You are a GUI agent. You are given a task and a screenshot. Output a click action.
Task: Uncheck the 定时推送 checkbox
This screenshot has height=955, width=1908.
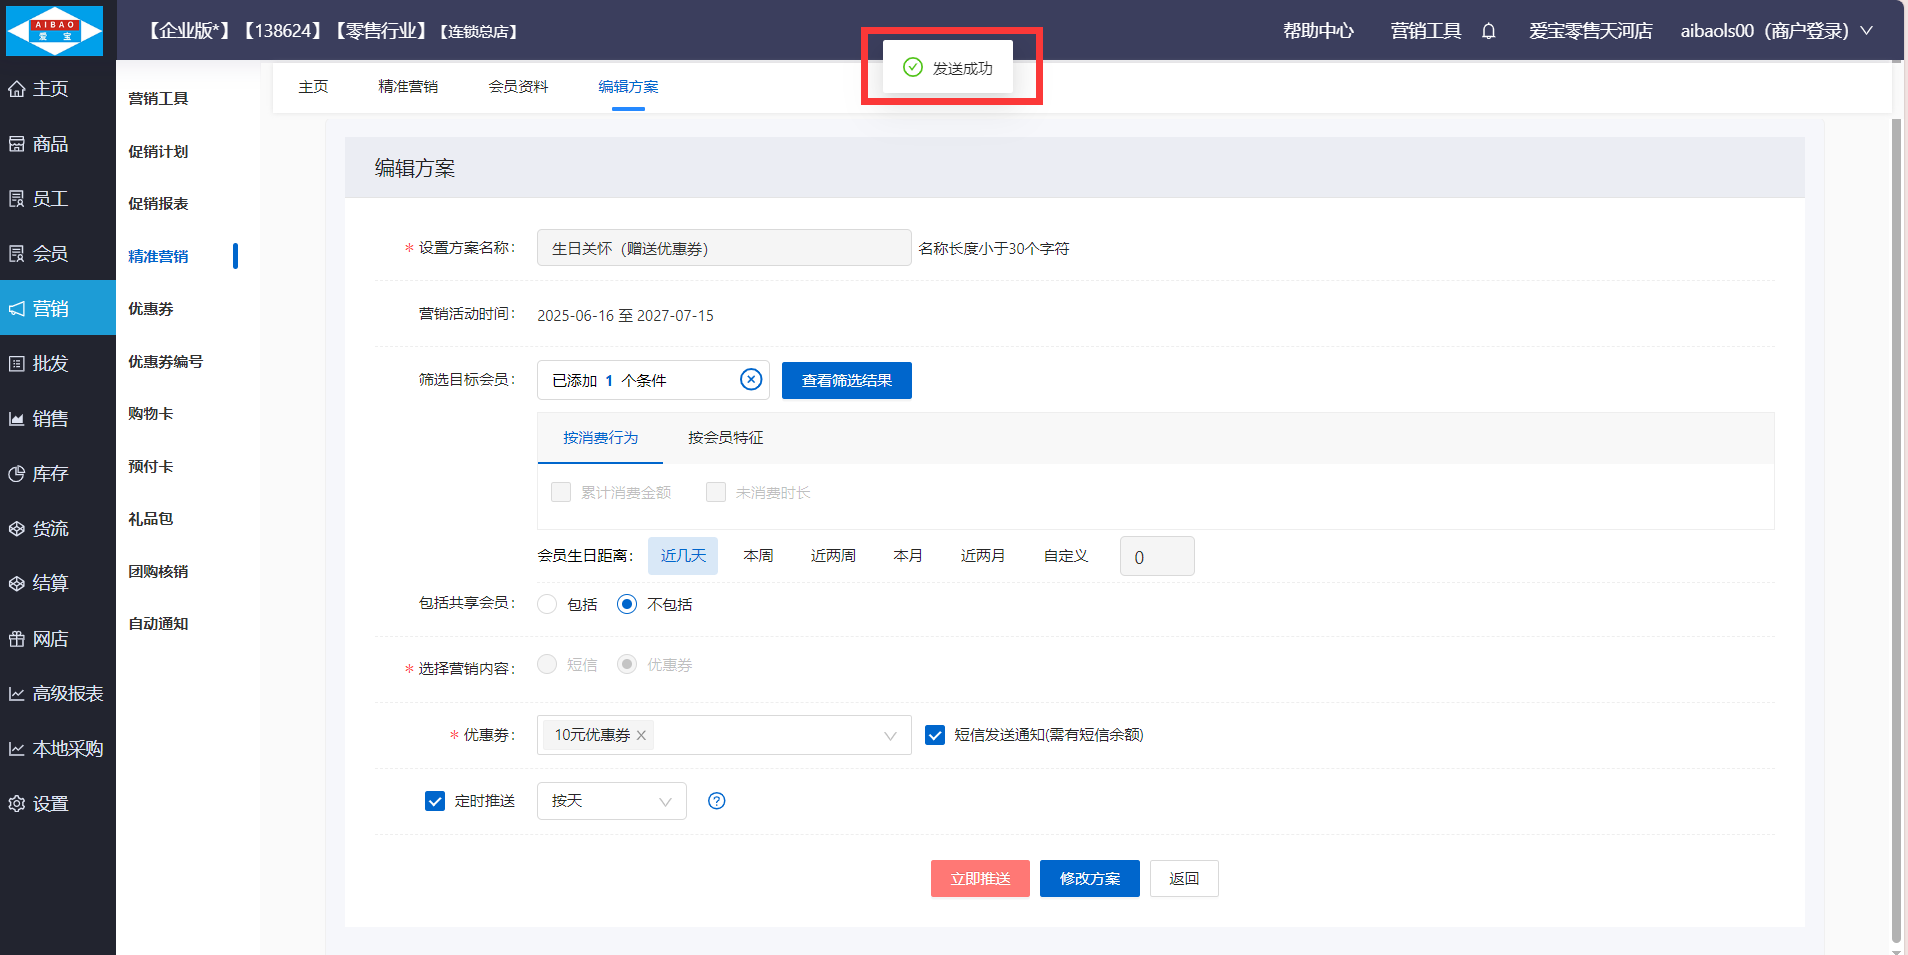435,801
